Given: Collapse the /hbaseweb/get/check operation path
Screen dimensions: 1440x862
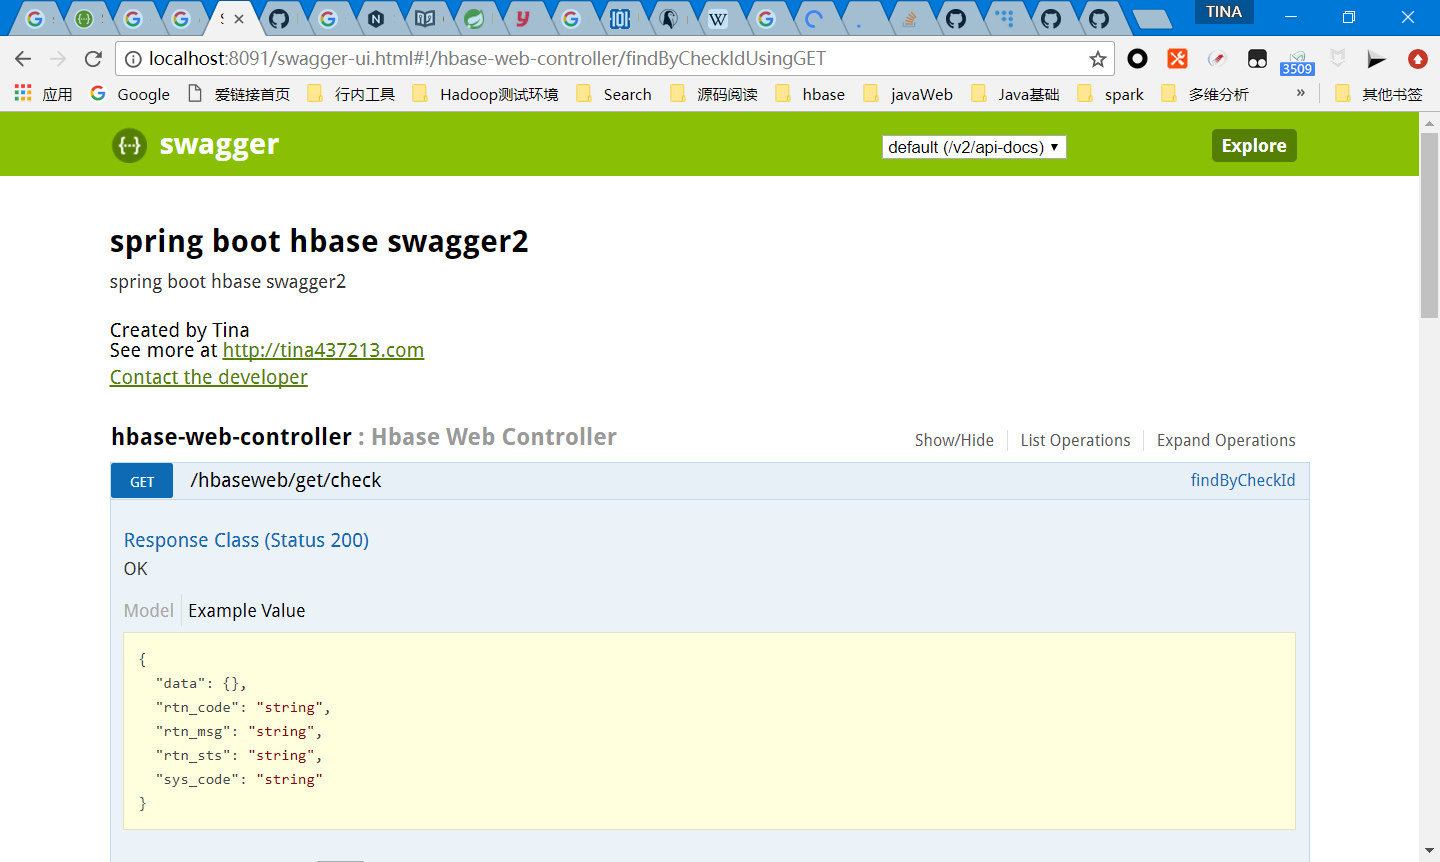Looking at the screenshot, I should (x=286, y=480).
